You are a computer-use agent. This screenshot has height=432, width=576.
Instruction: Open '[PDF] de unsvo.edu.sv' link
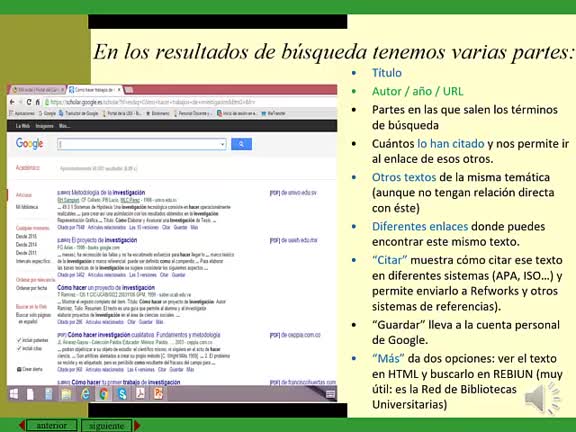[x=293, y=193]
